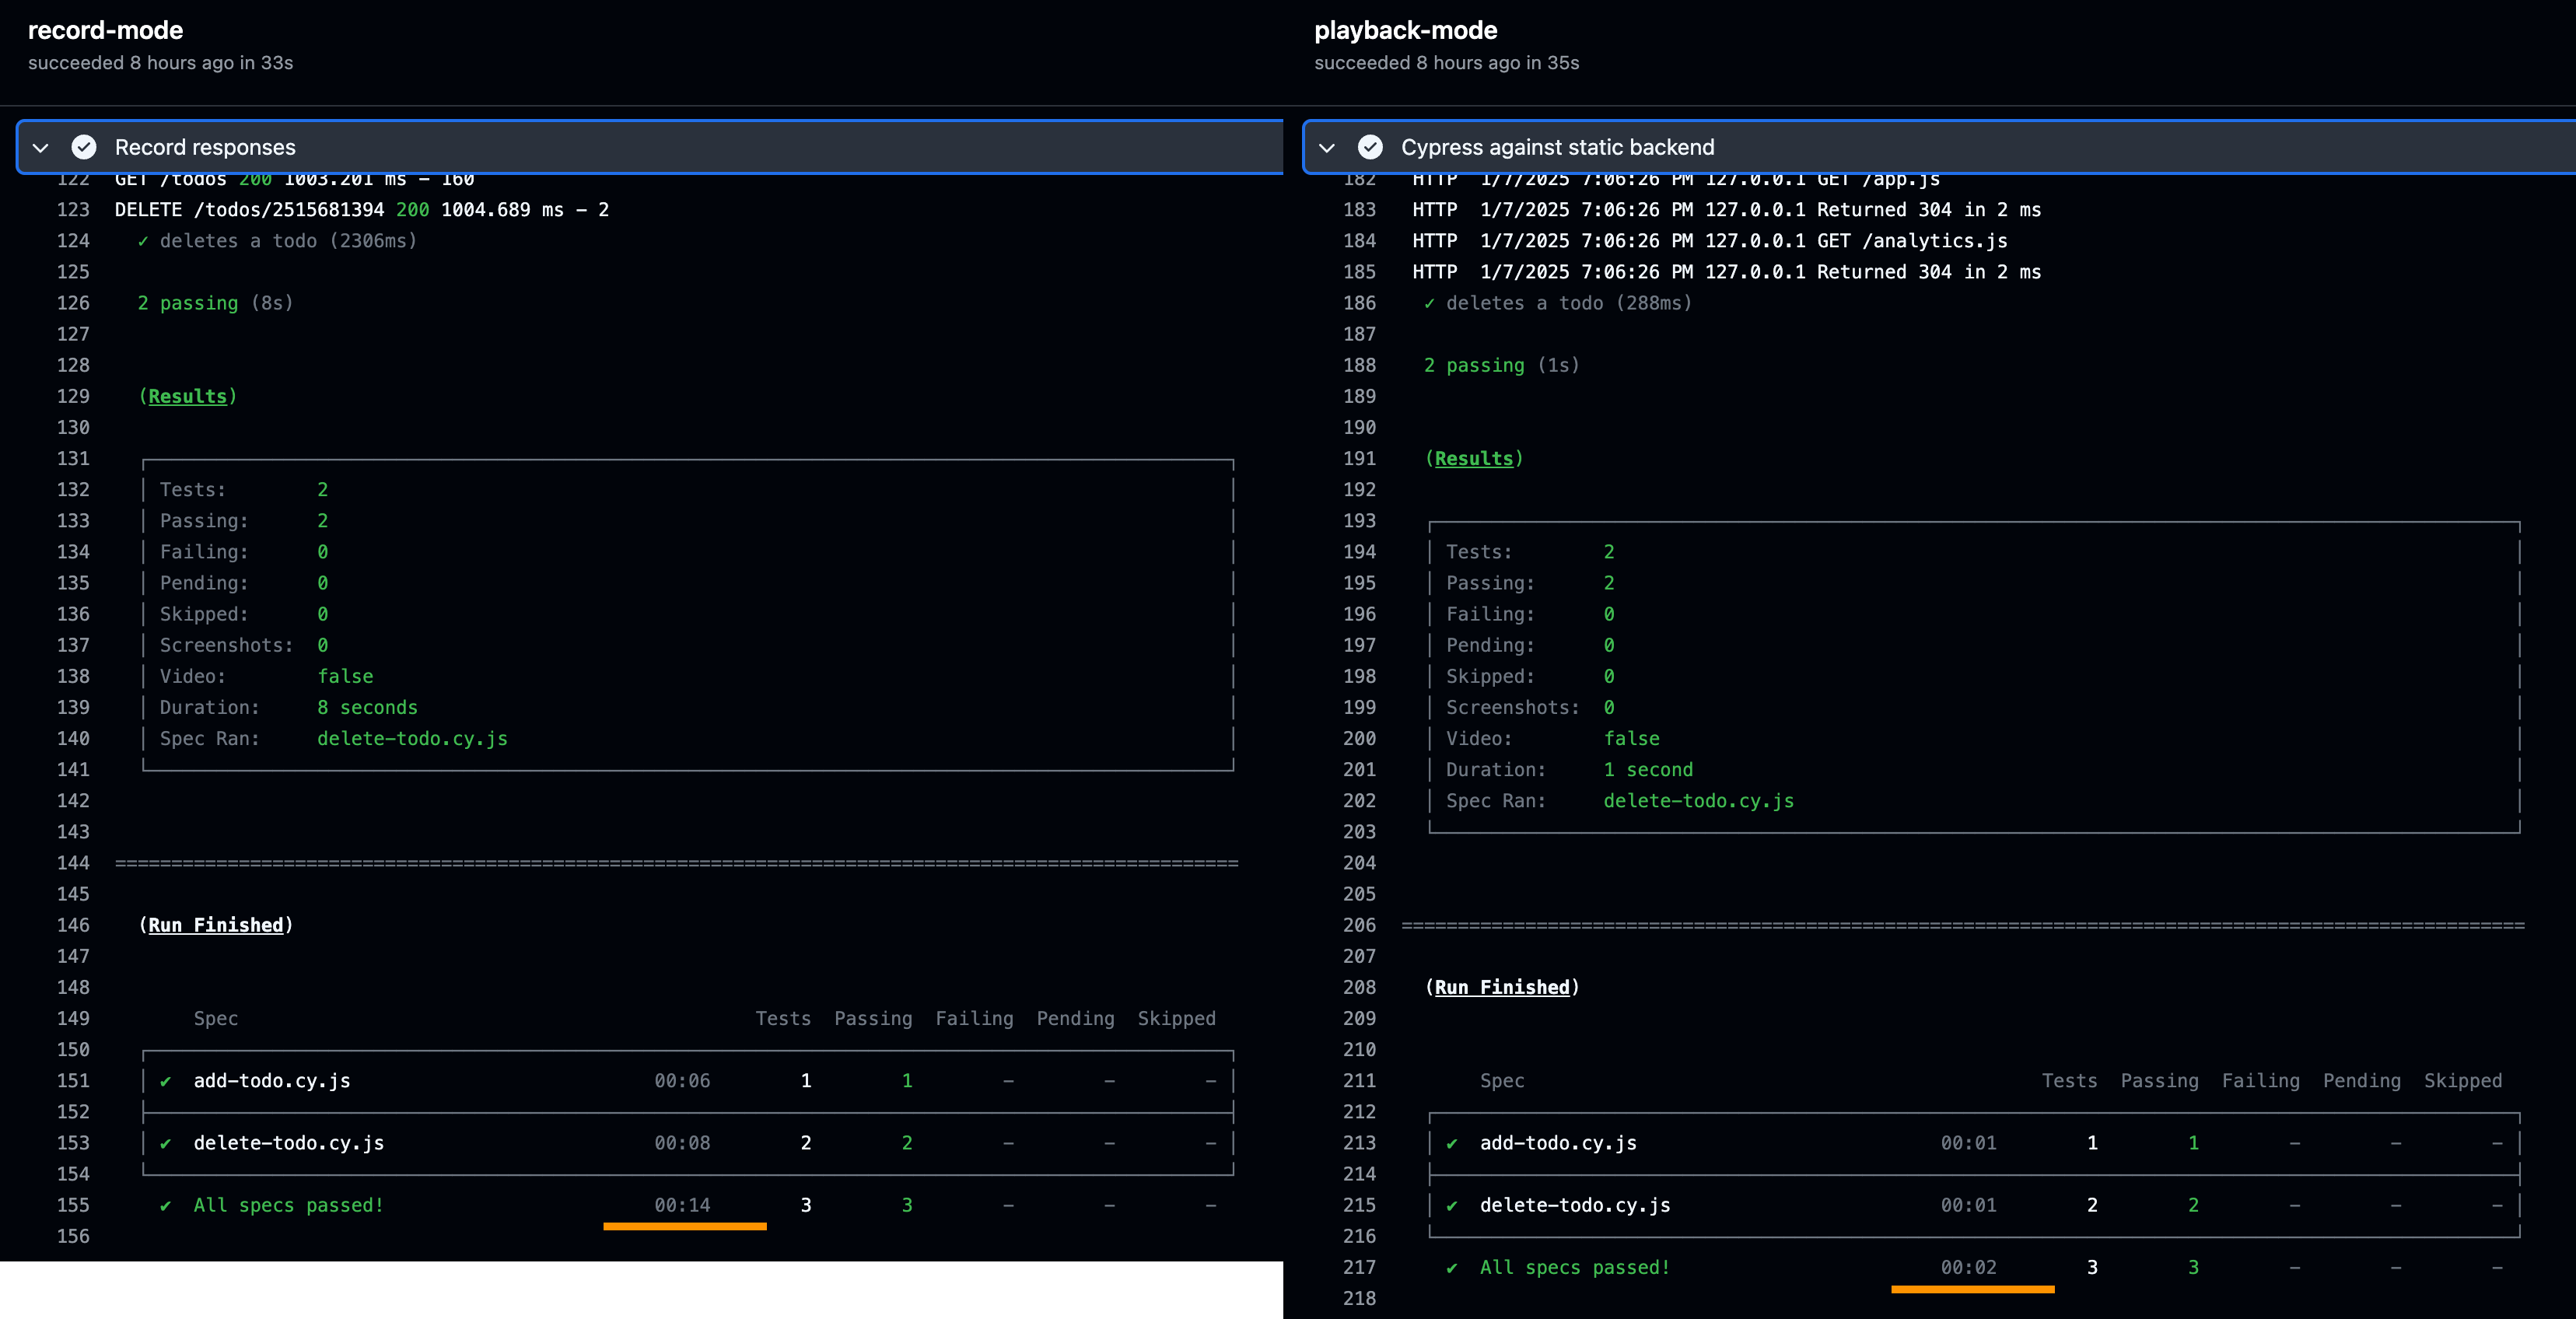This screenshot has height=1319, width=2576.
Task: Open line number 124 in record-mode log
Action: [73, 241]
